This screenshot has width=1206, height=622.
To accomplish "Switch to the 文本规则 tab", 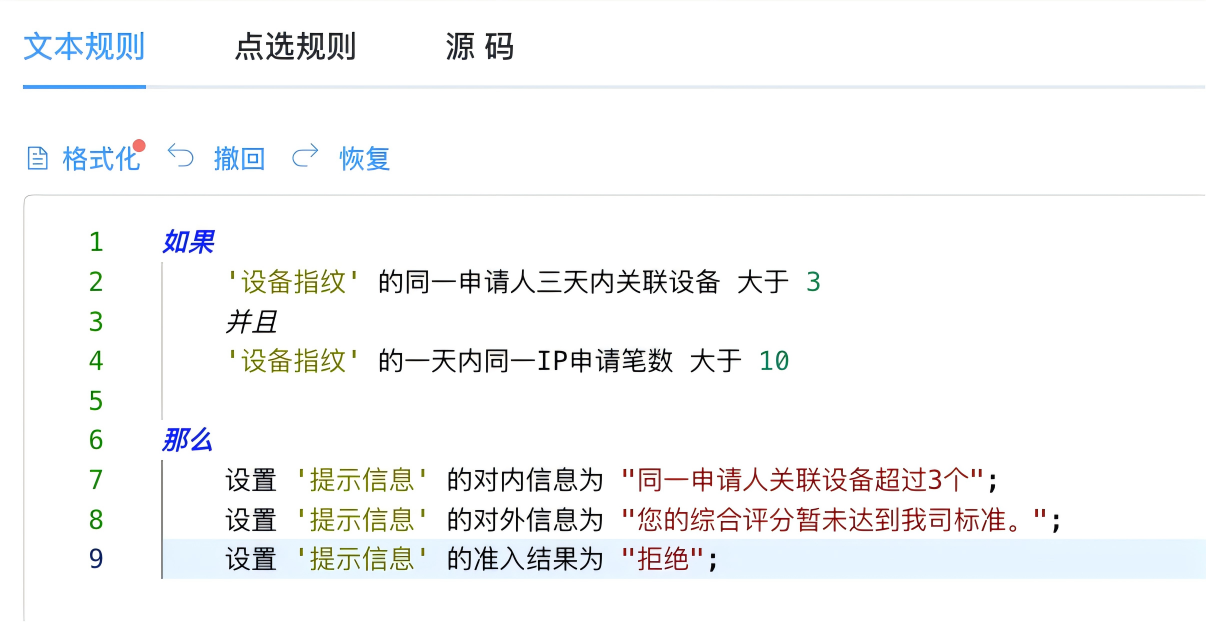I will (84, 47).
